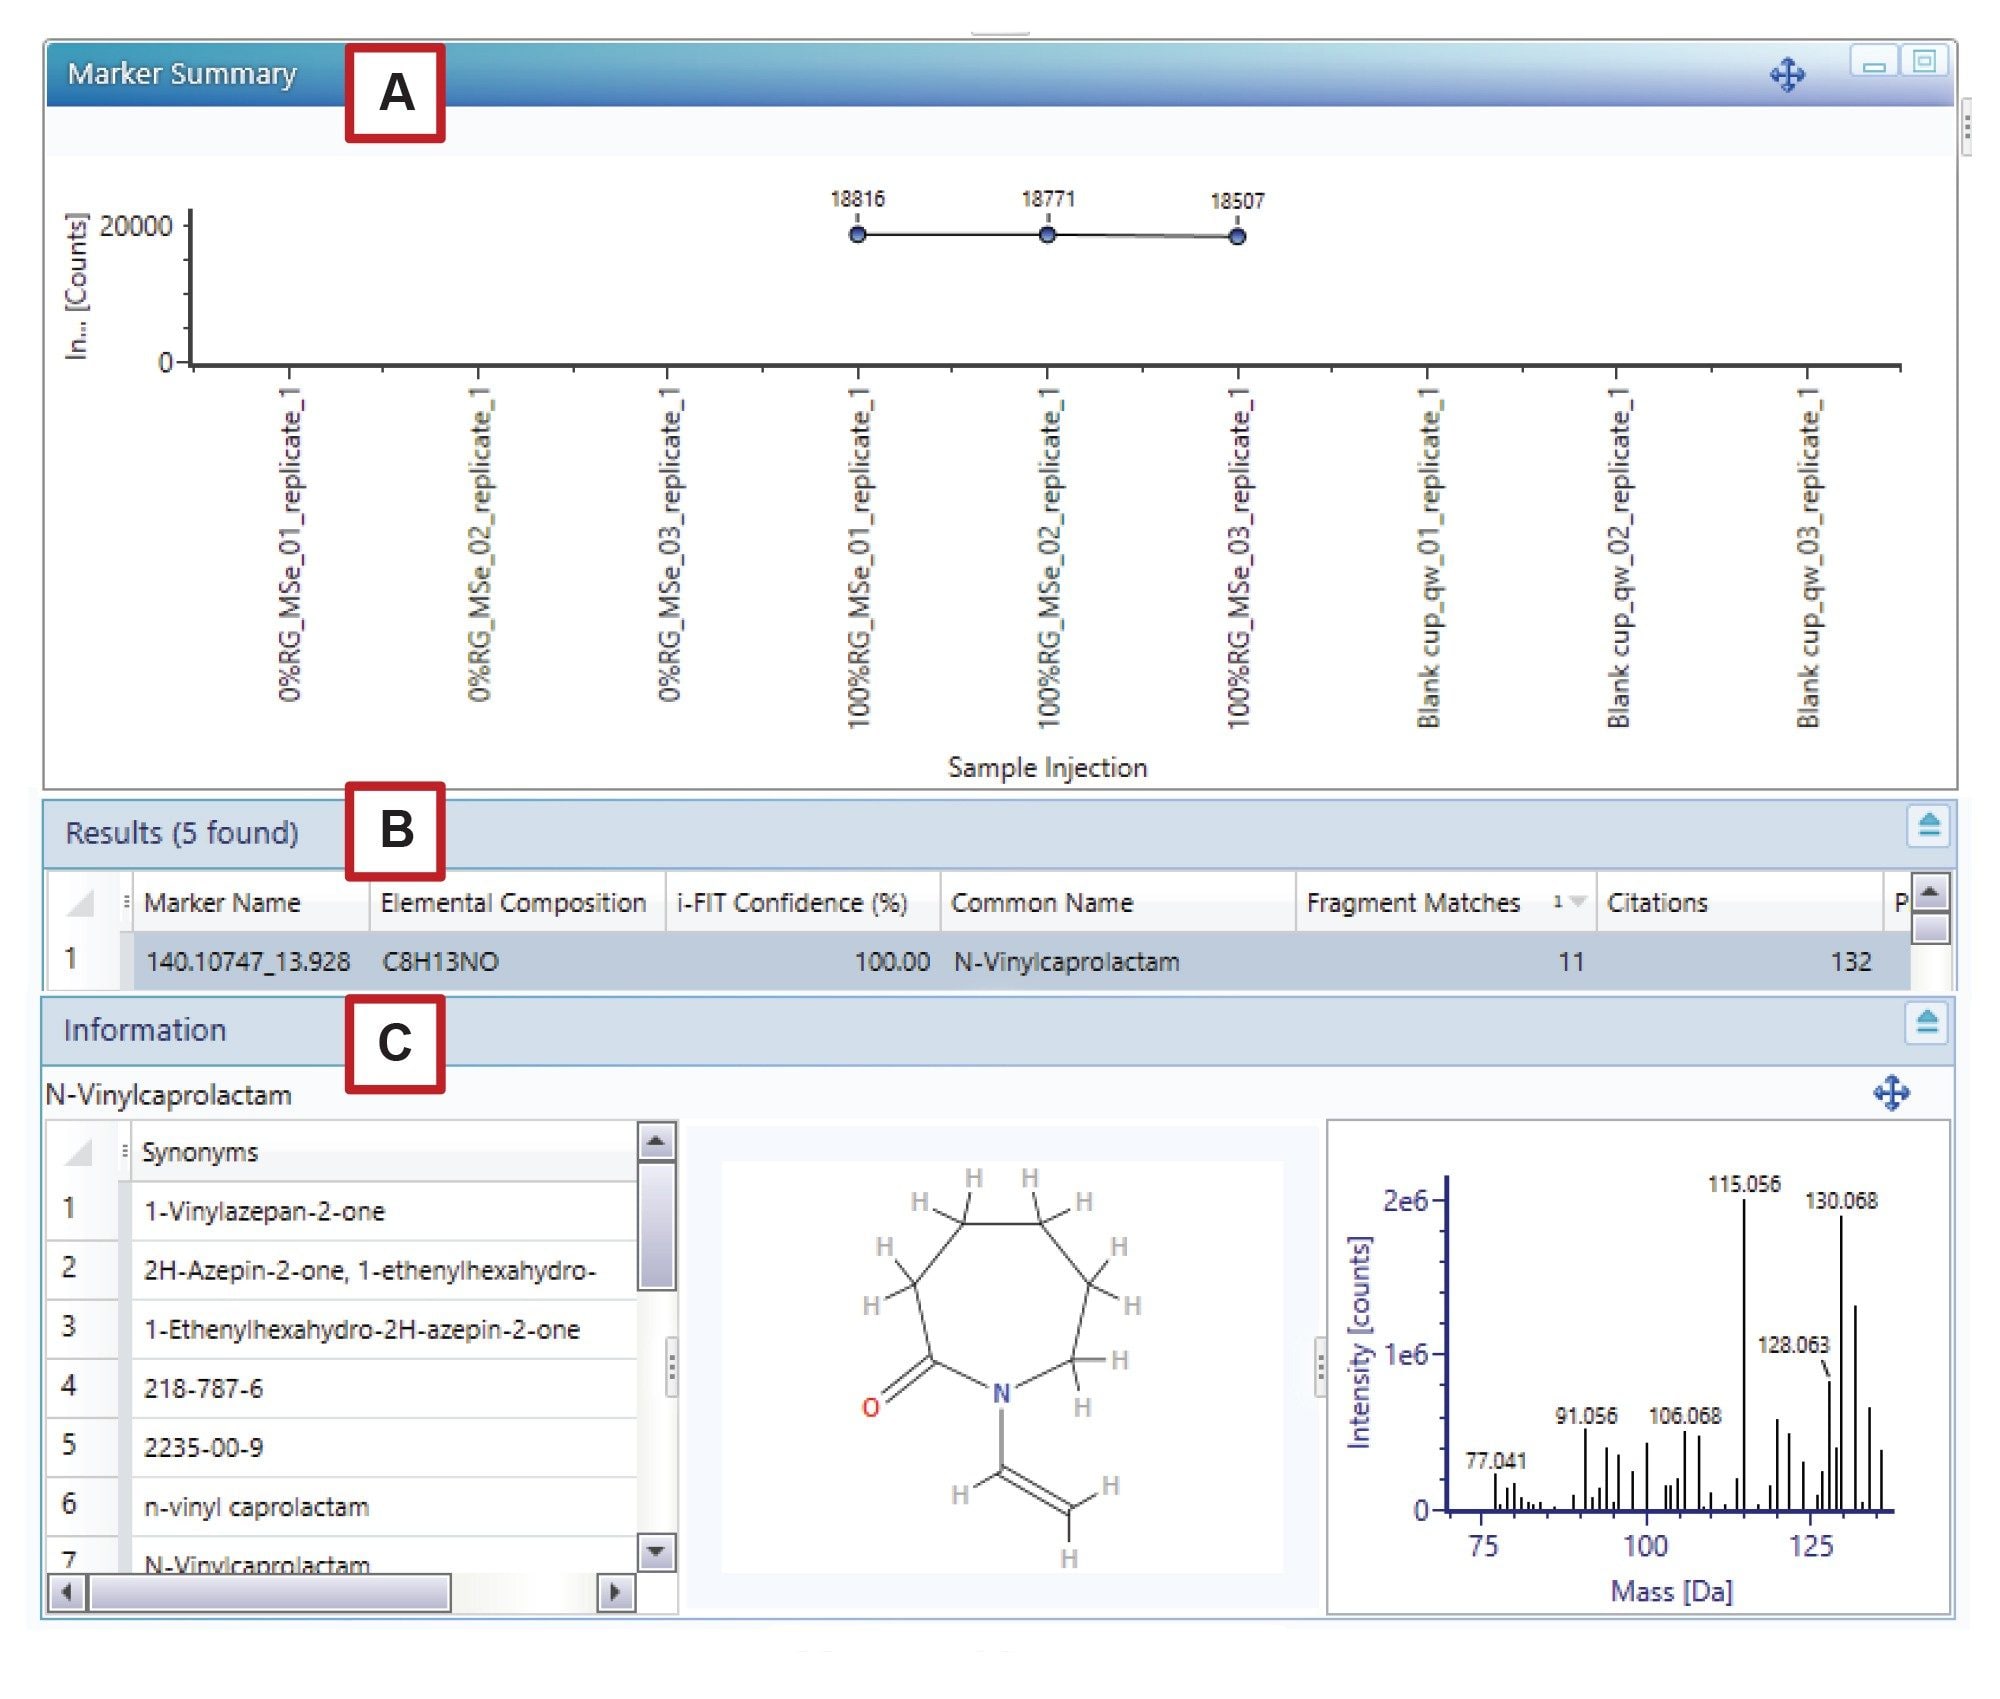Click the synonyms vertical scrollbar thumb
This screenshot has height=1699, width=2000.
[x=656, y=1226]
